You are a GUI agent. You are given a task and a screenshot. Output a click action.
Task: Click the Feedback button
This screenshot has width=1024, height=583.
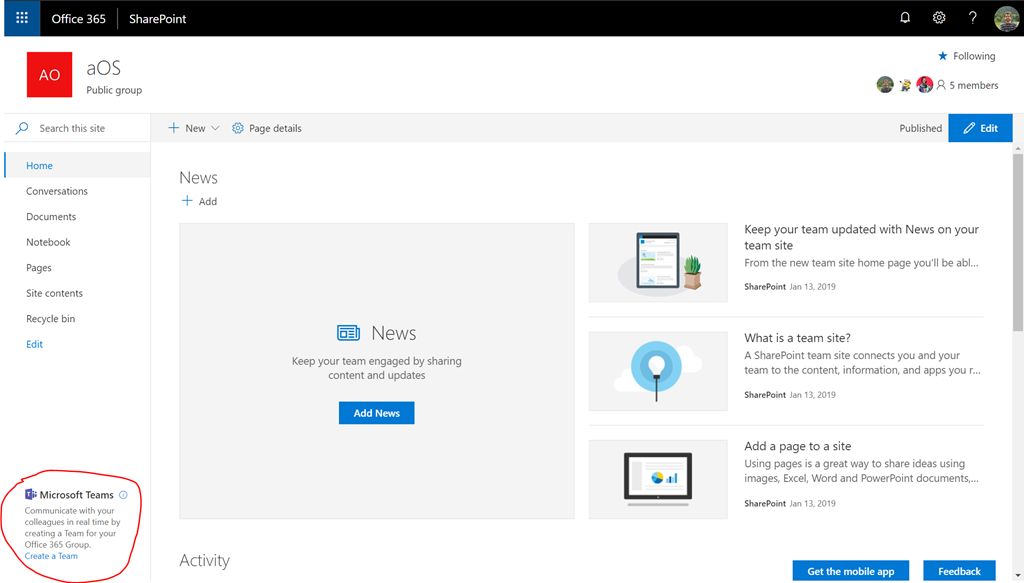pyautogui.click(x=959, y=571)
